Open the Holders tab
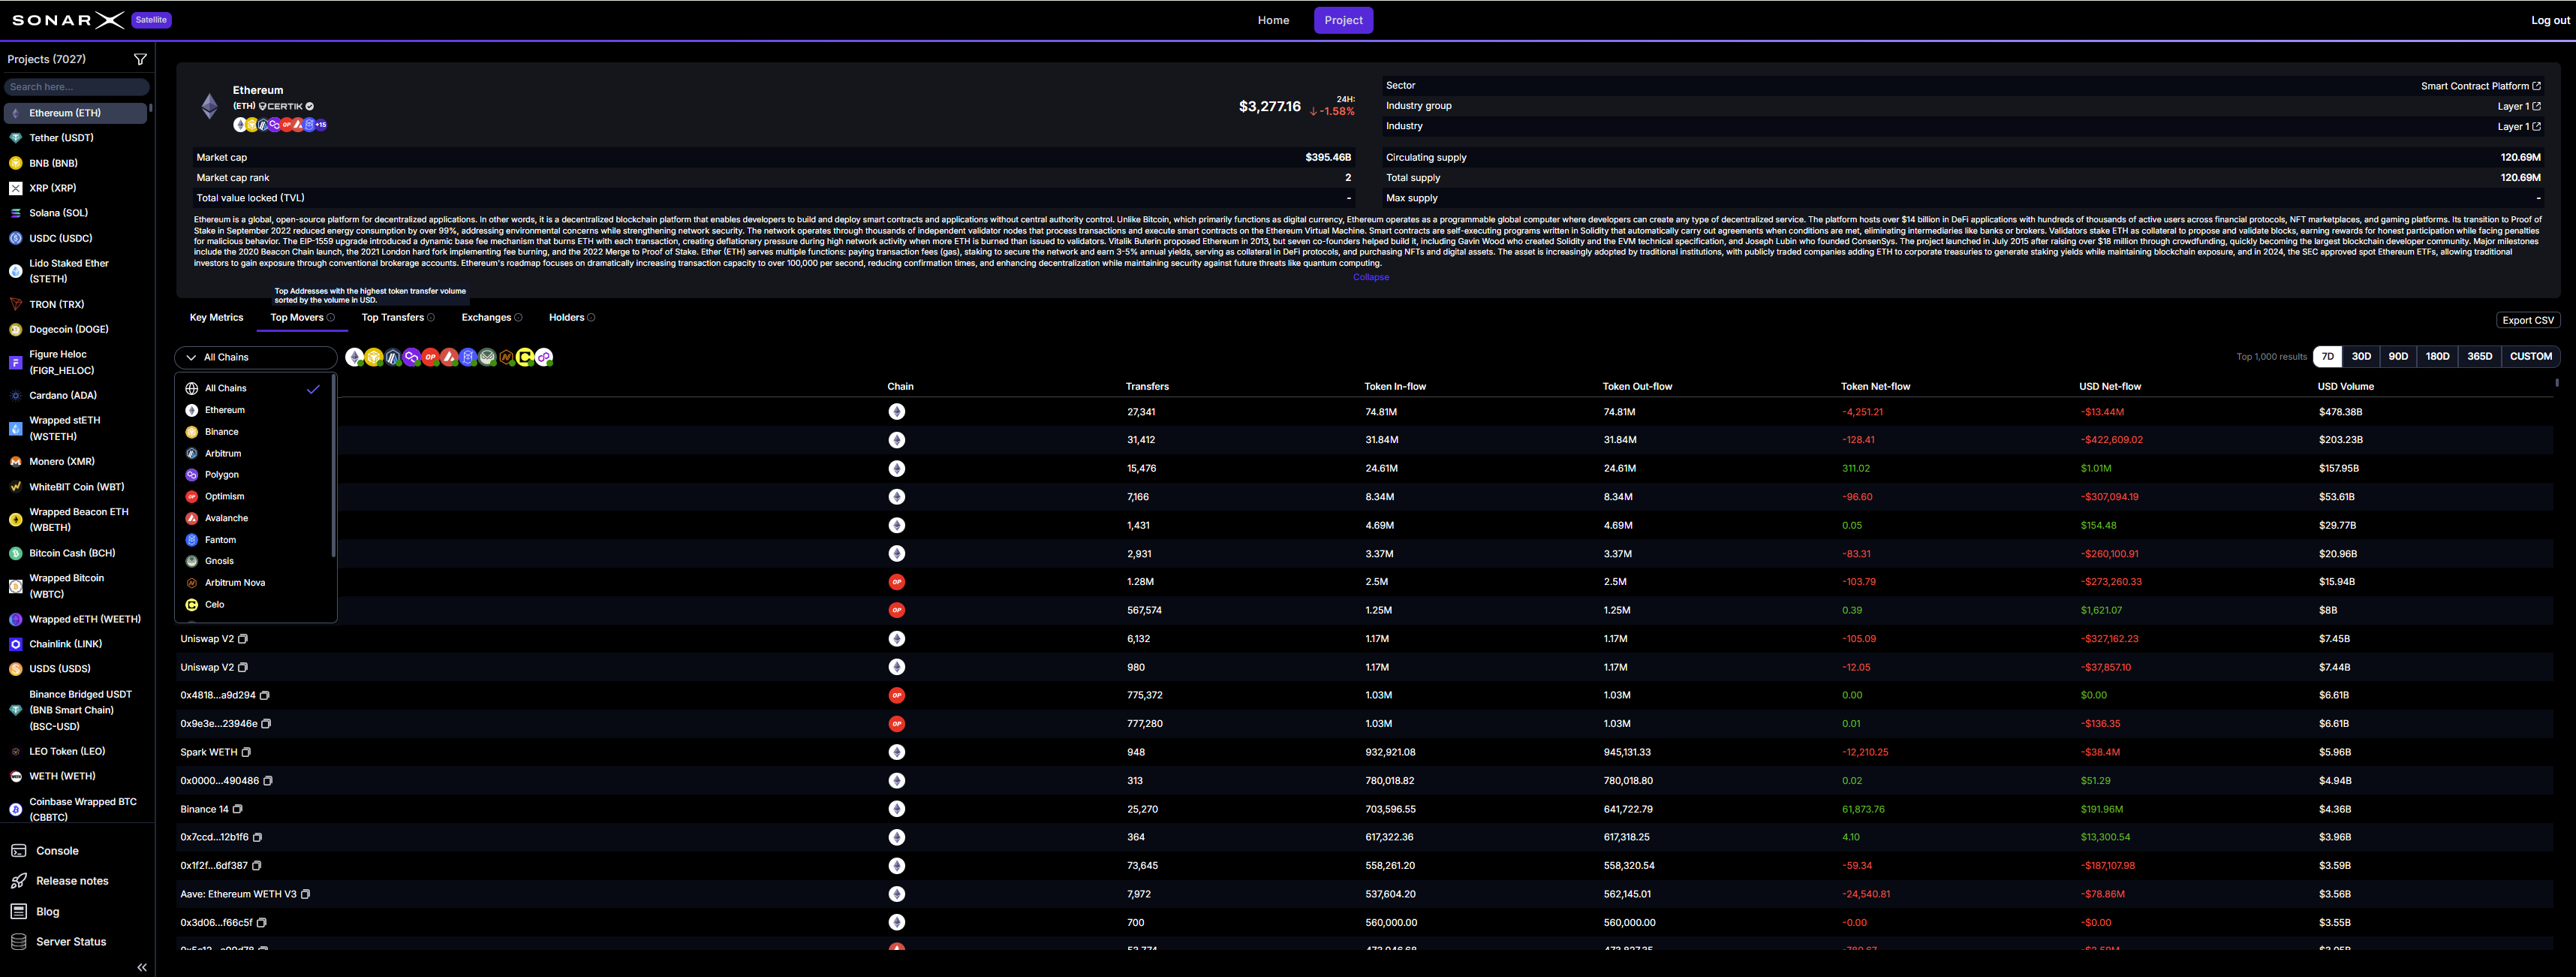Image resolution: width=2576 pixels, height=977 pixels. tap(566, 317)
